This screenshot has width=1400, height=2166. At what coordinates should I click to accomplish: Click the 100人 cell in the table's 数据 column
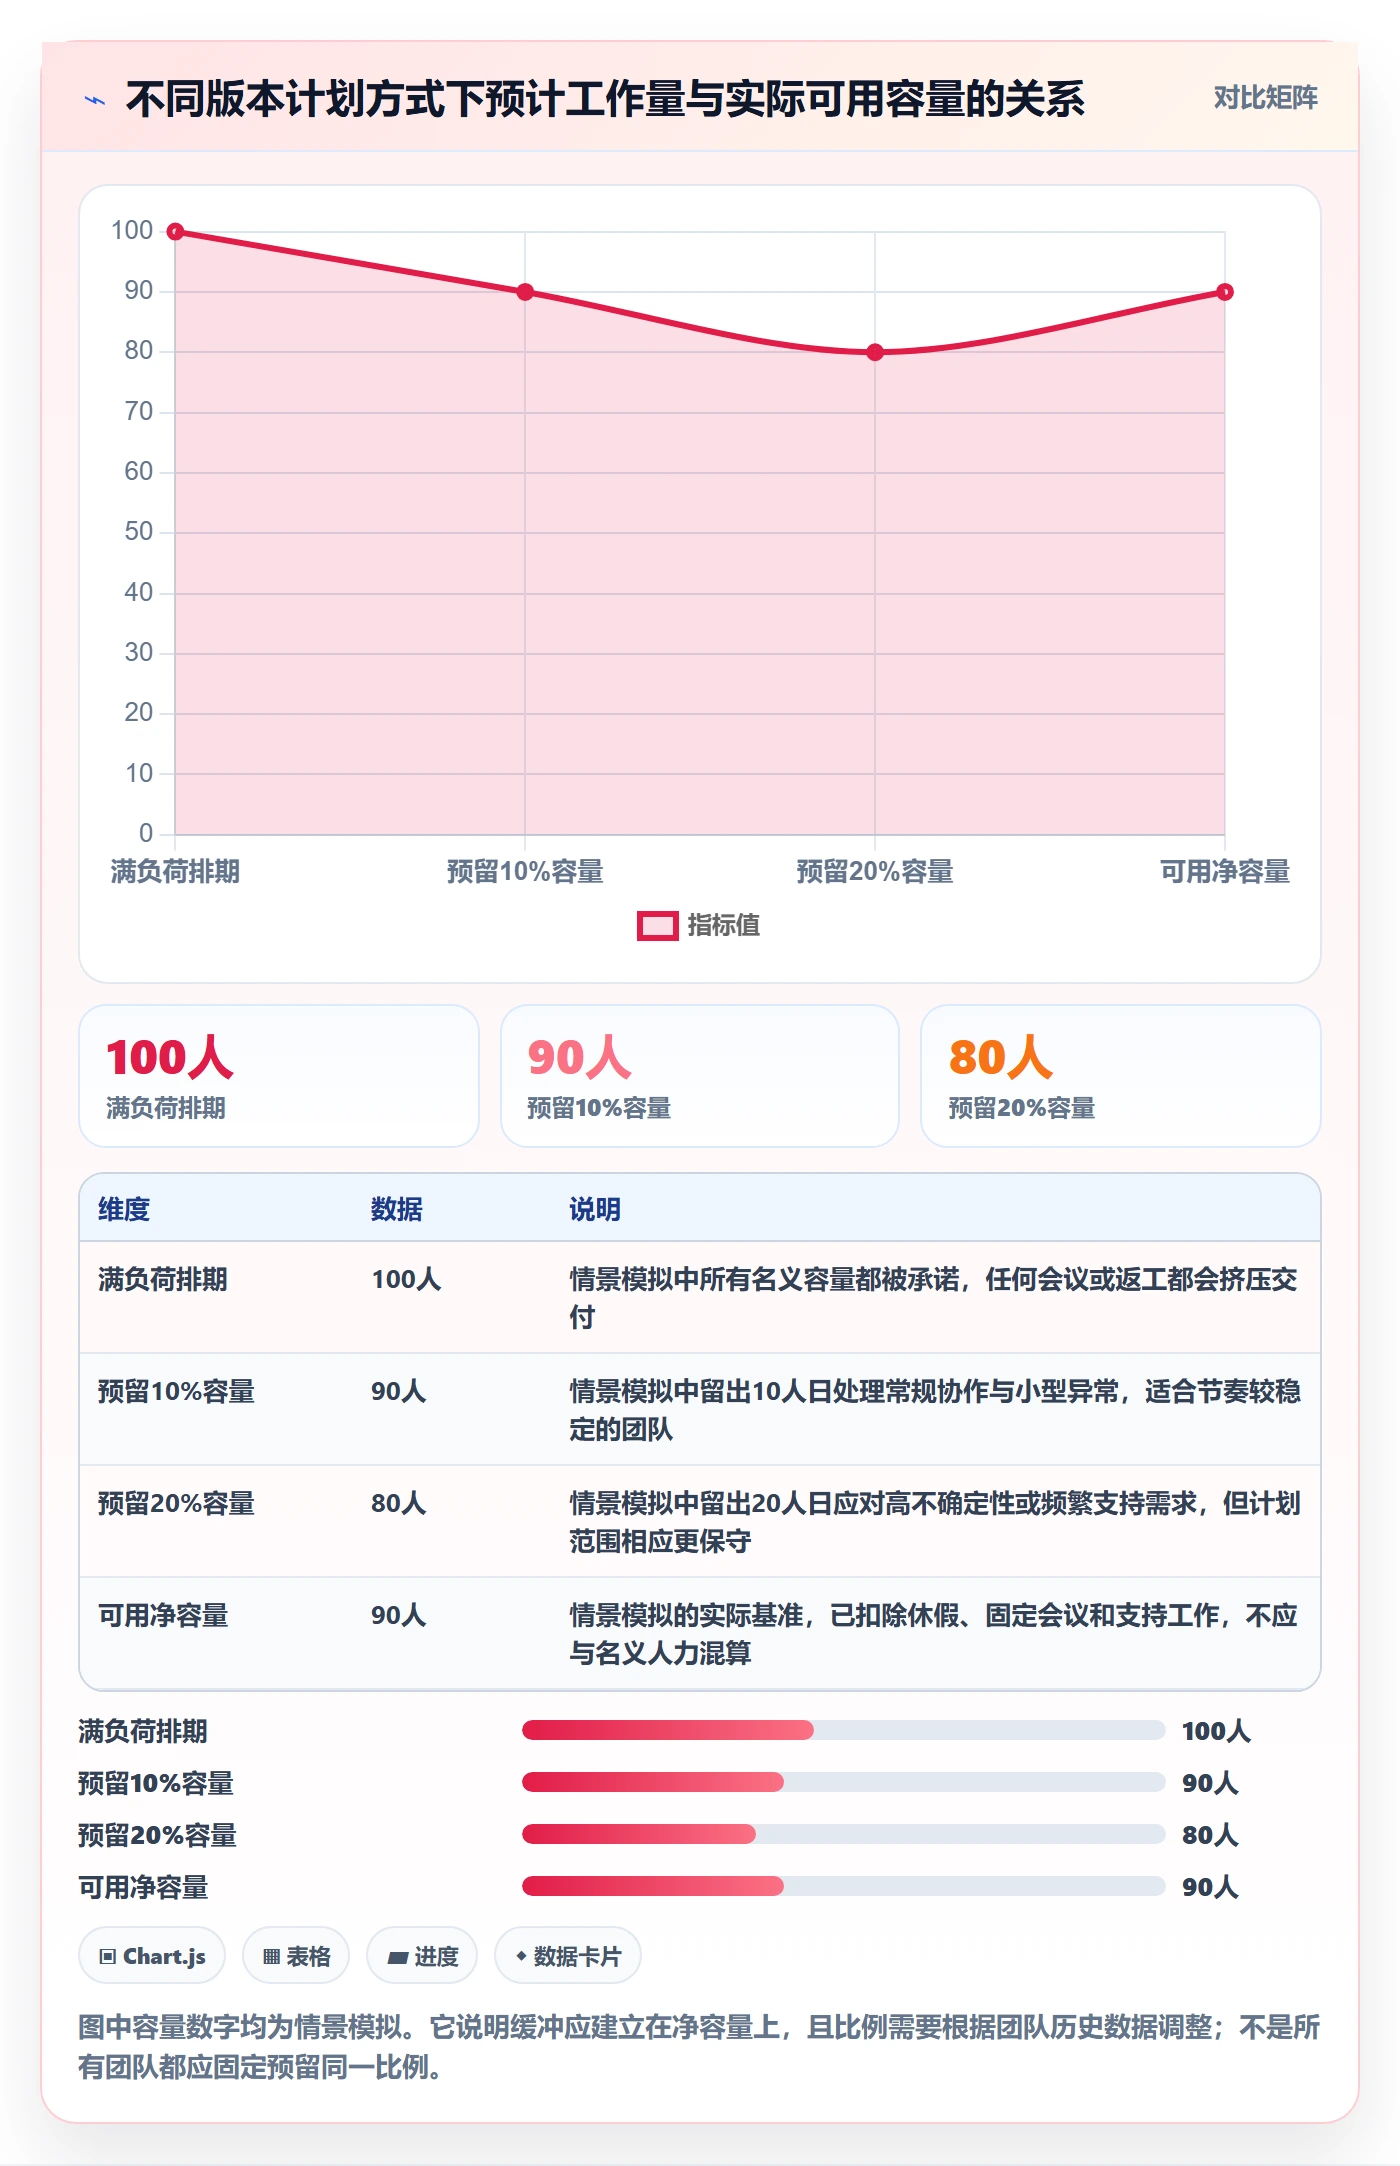coord(406,1280)
